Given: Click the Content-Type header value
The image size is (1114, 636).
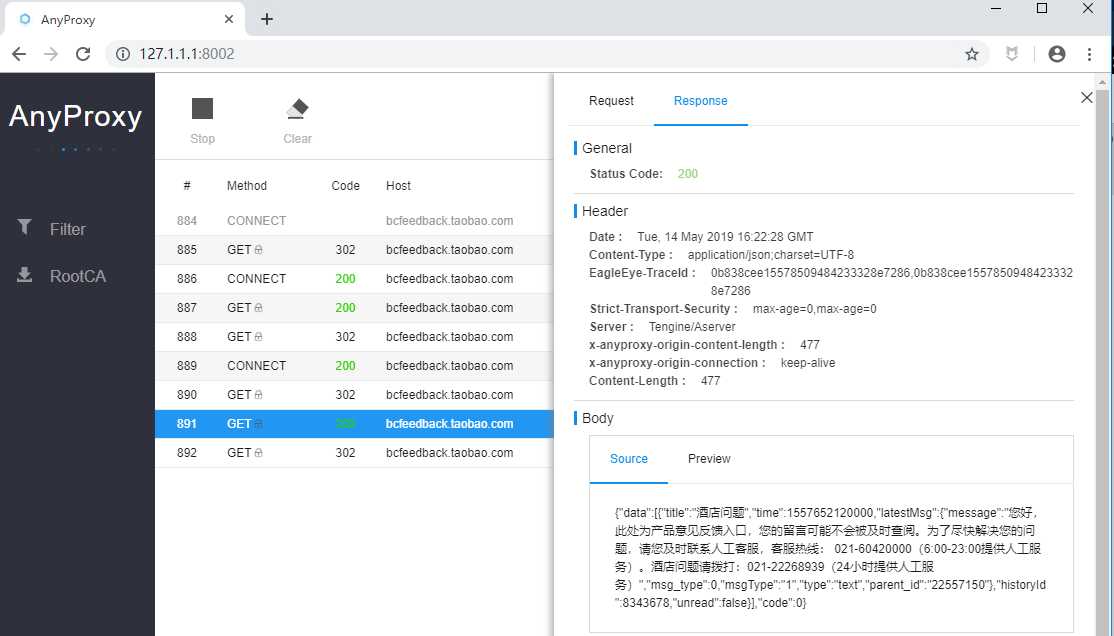Looking at the screenshot, I should pyautogui.click(x=771, y=254).
